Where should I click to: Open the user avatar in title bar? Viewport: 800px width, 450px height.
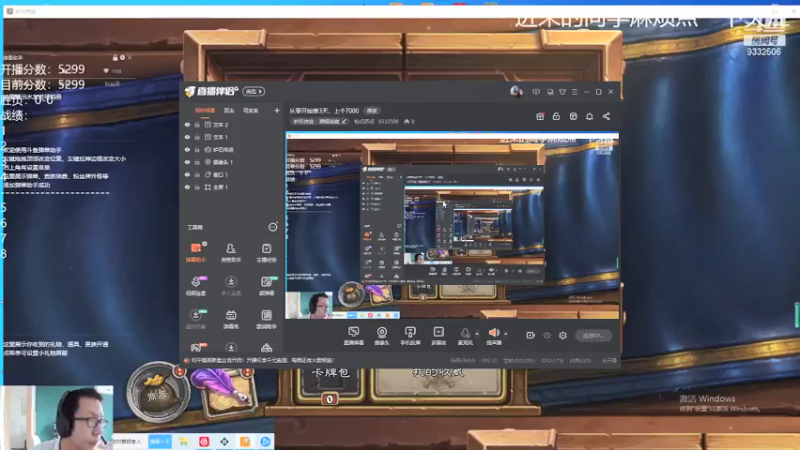(516, 91)
